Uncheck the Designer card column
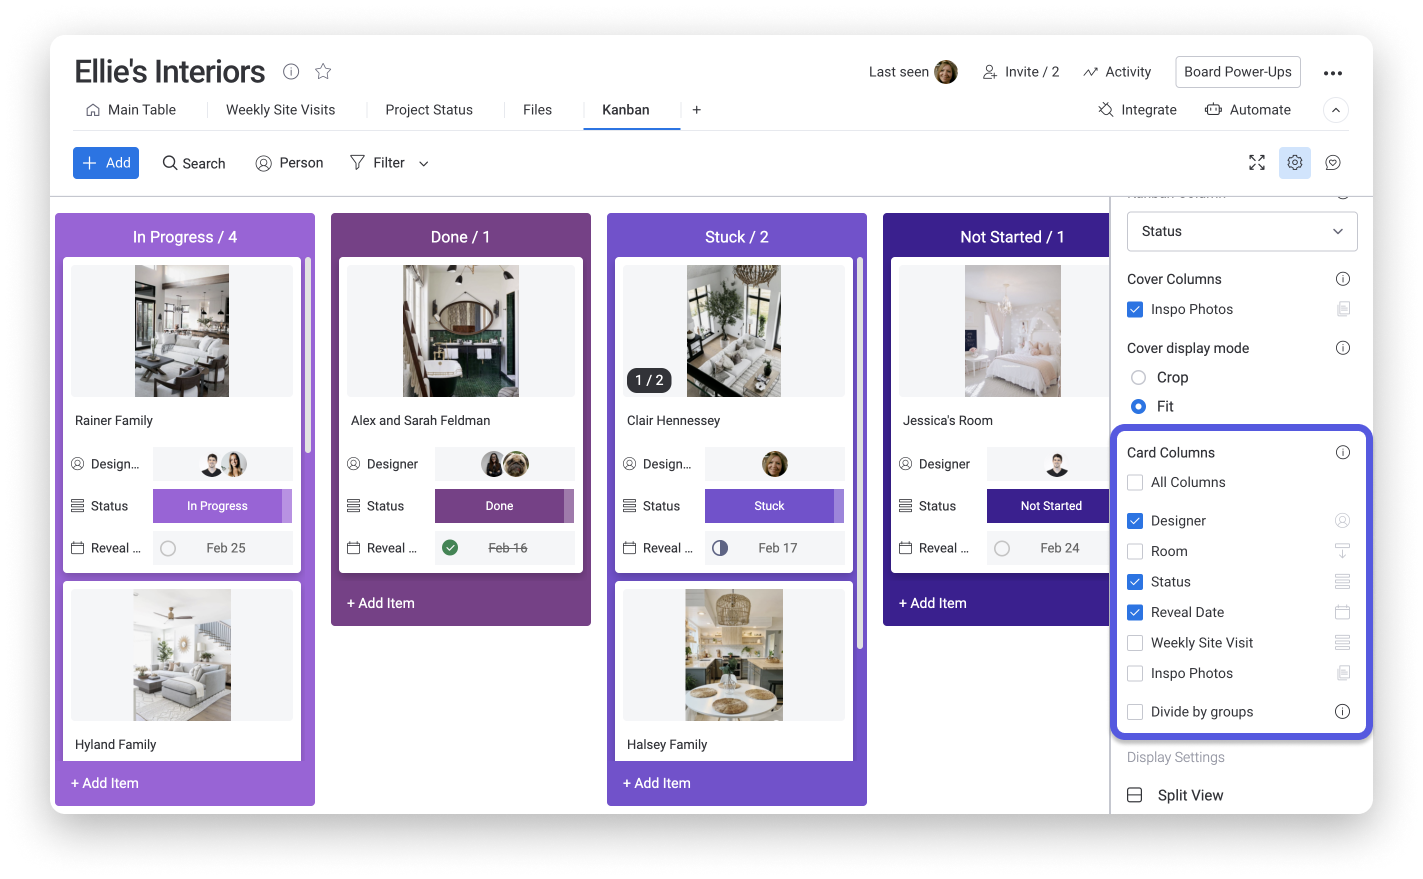The height and width of the screenshot is (879, 1423). (x=1135, y=521)
